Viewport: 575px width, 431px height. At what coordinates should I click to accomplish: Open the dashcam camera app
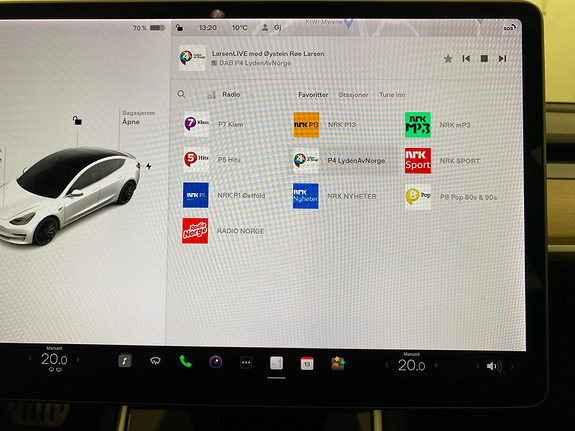tap(216, 362)
